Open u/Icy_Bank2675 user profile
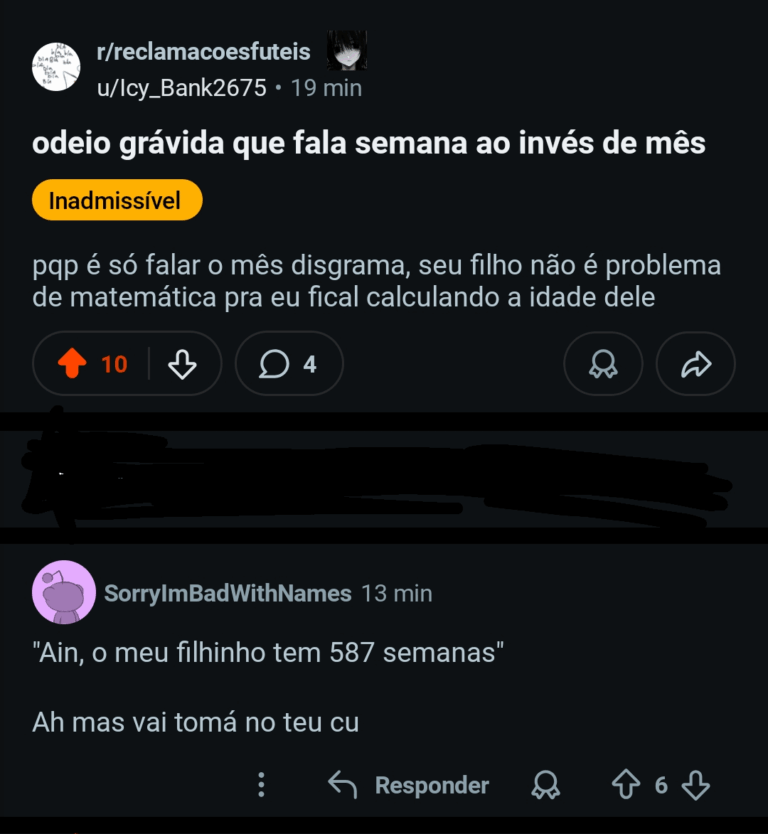The height and width of the screenshot is (834, 768). (x=181, y=88)
